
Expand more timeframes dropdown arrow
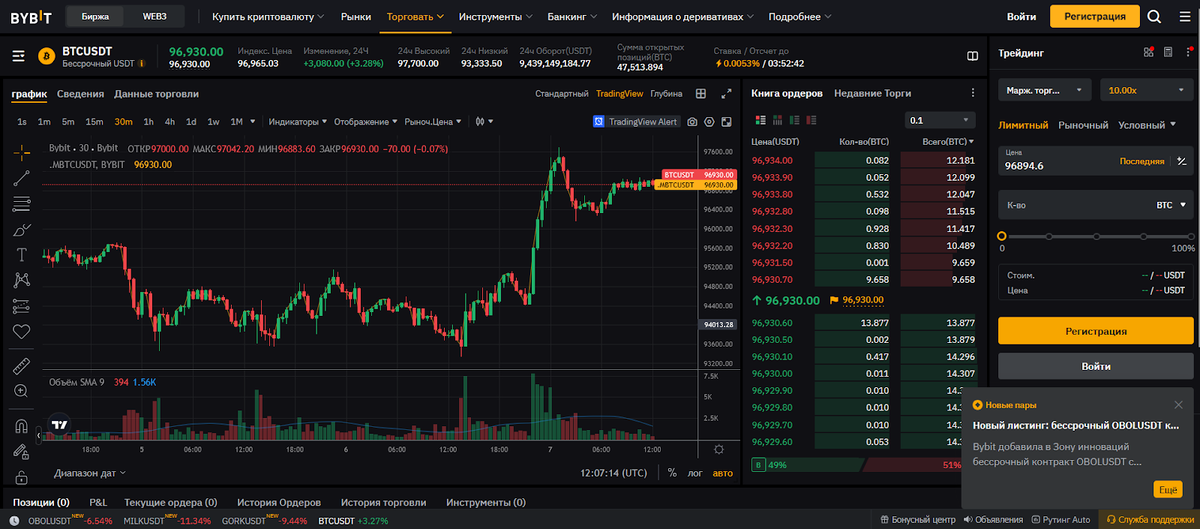click(253, 122)
